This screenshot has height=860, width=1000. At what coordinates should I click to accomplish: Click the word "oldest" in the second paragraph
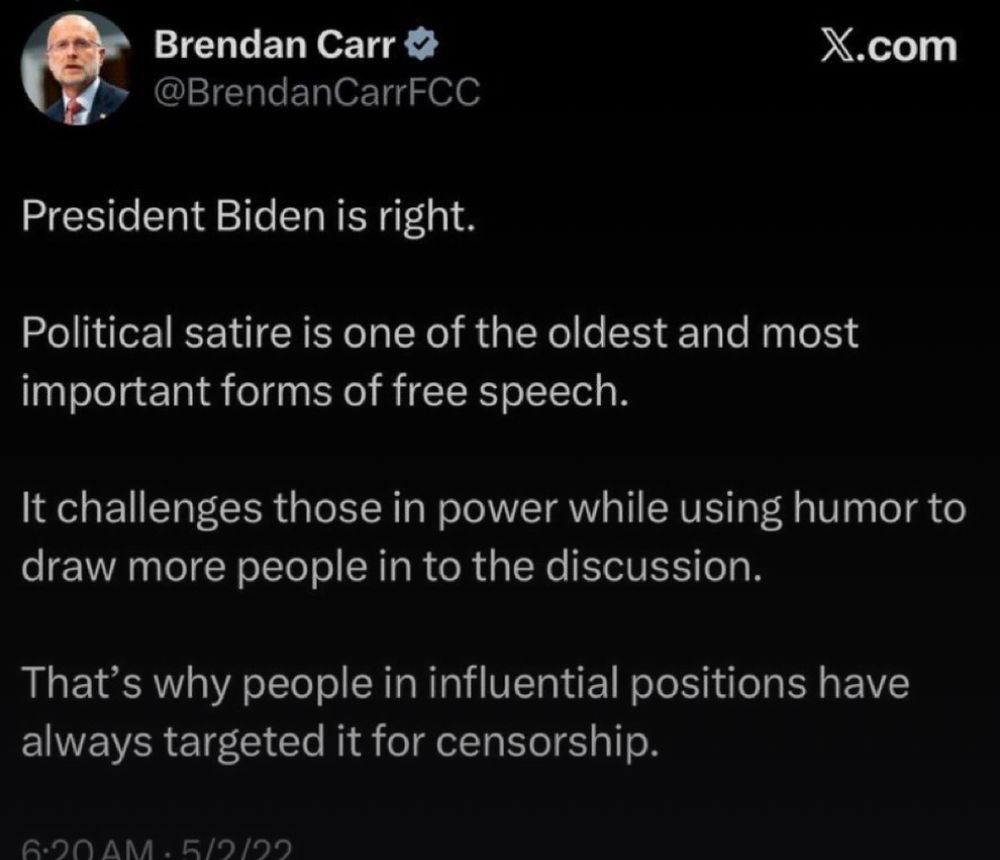[x=607, y=333]
